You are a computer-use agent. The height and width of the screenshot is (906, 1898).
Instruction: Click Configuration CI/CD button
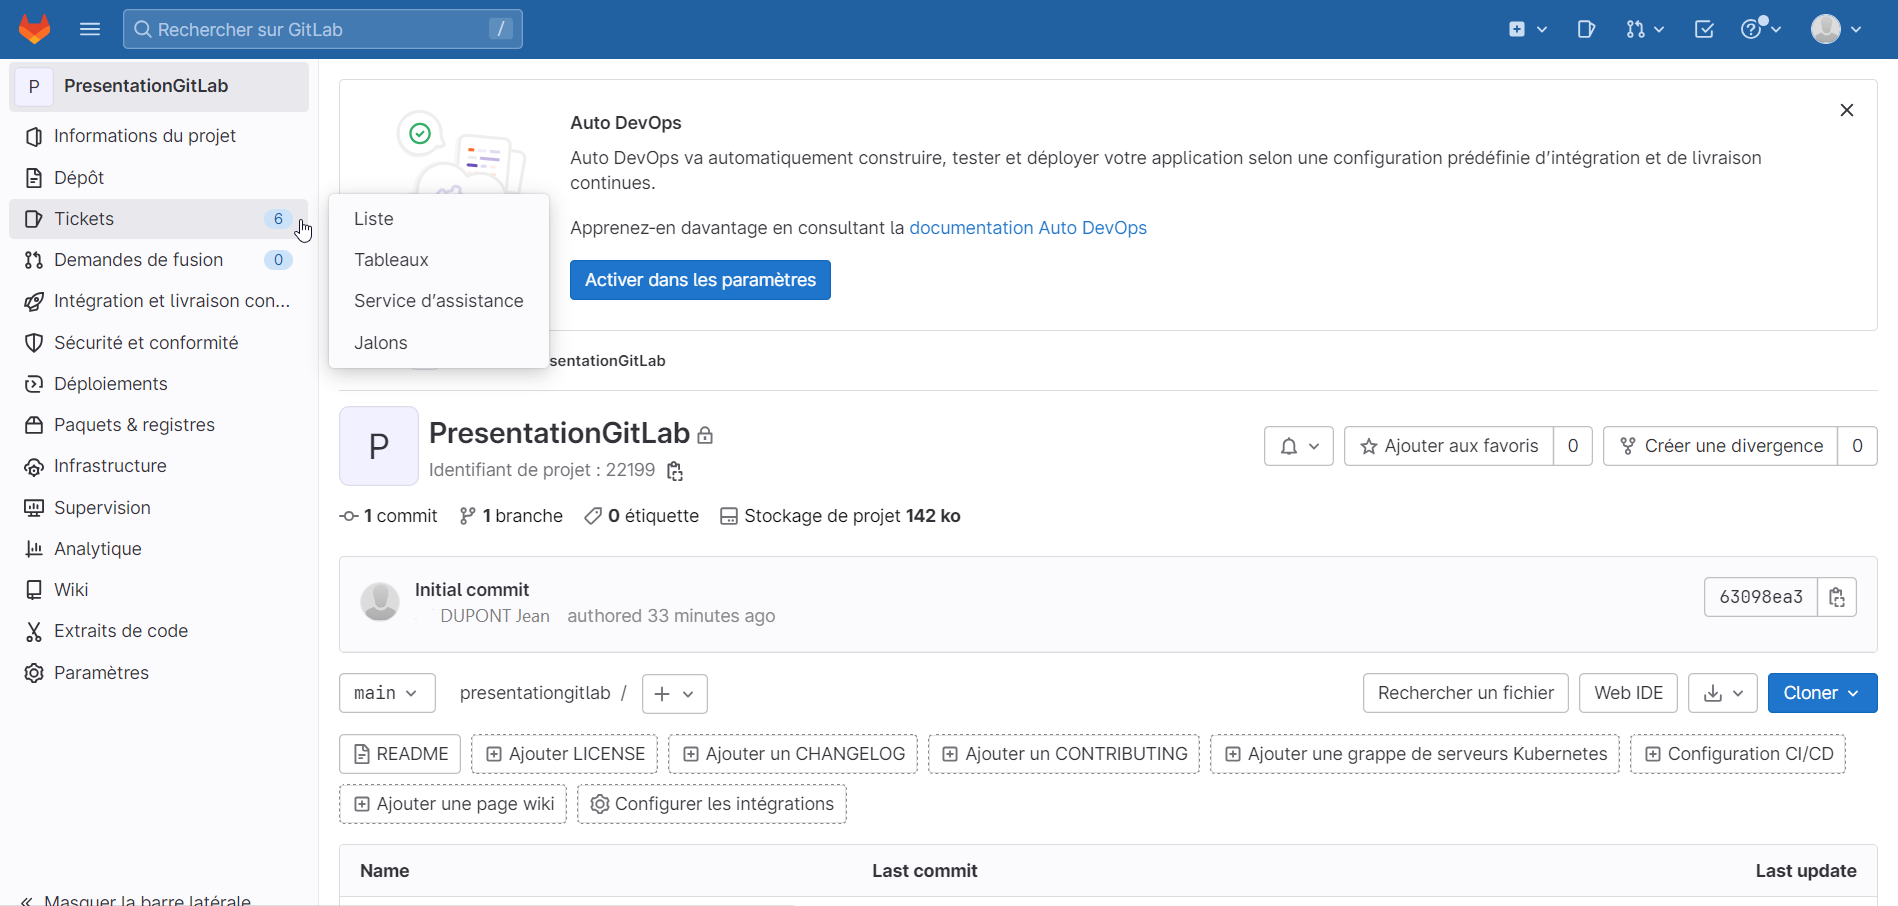coord(1738,754)
